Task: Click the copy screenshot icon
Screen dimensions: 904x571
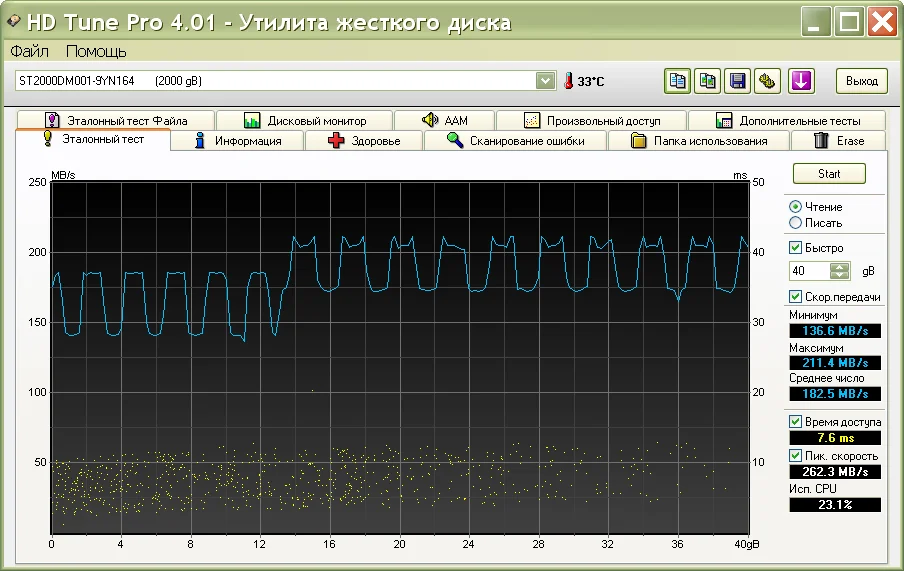Action: coord(708,81)
